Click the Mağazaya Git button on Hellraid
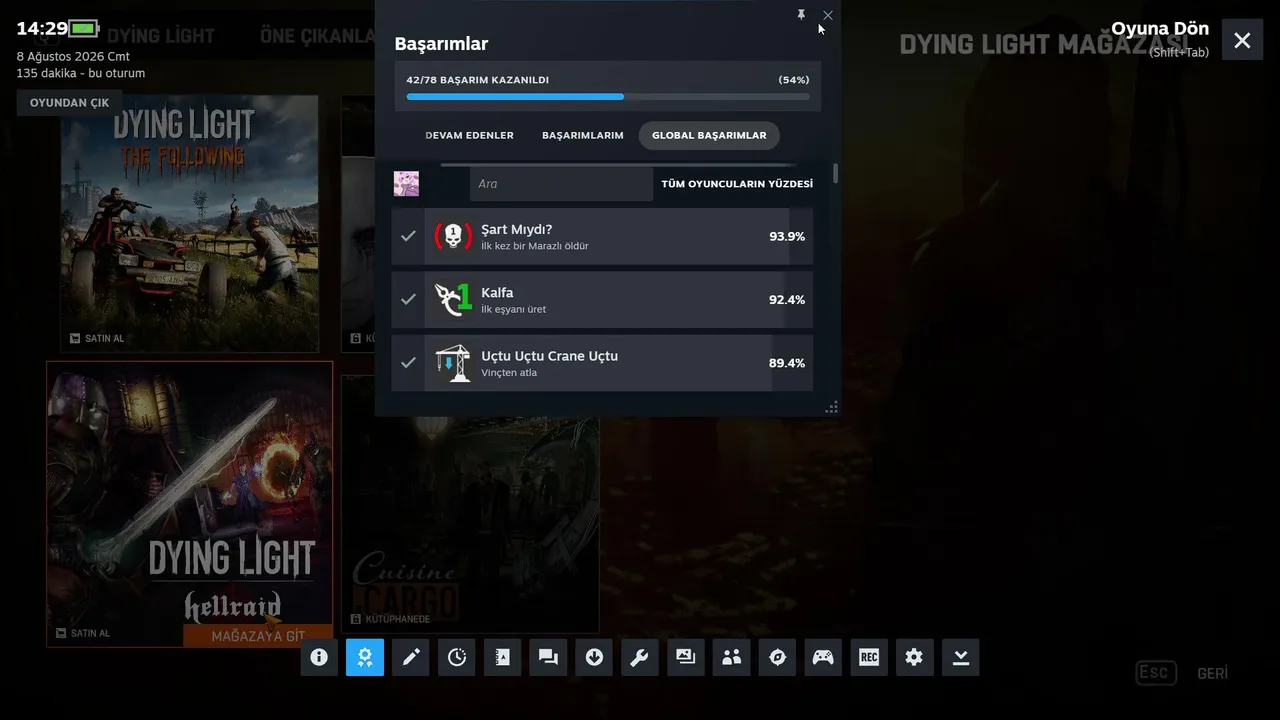The height and width of the screenshot is (720, 1280). coord(258,636)
